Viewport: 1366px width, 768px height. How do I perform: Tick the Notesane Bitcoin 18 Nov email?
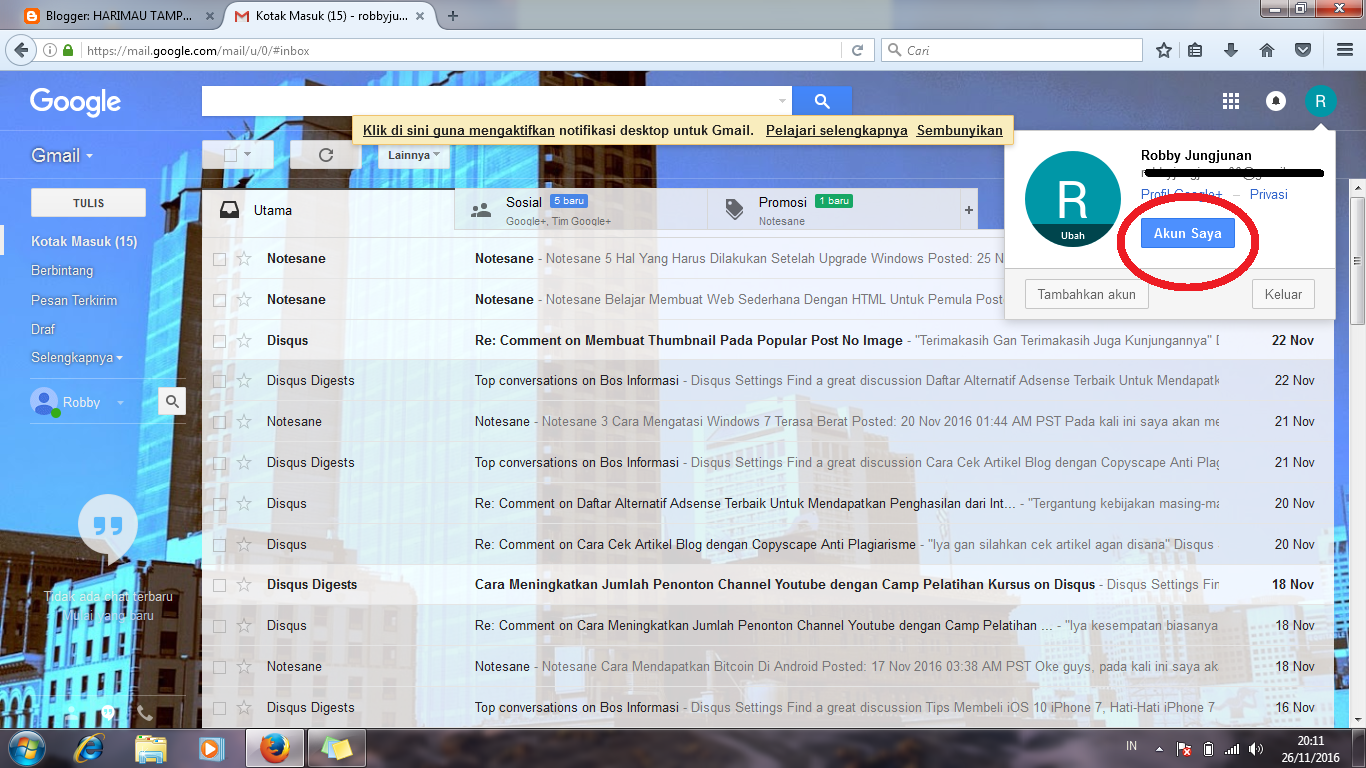[219, 667]
